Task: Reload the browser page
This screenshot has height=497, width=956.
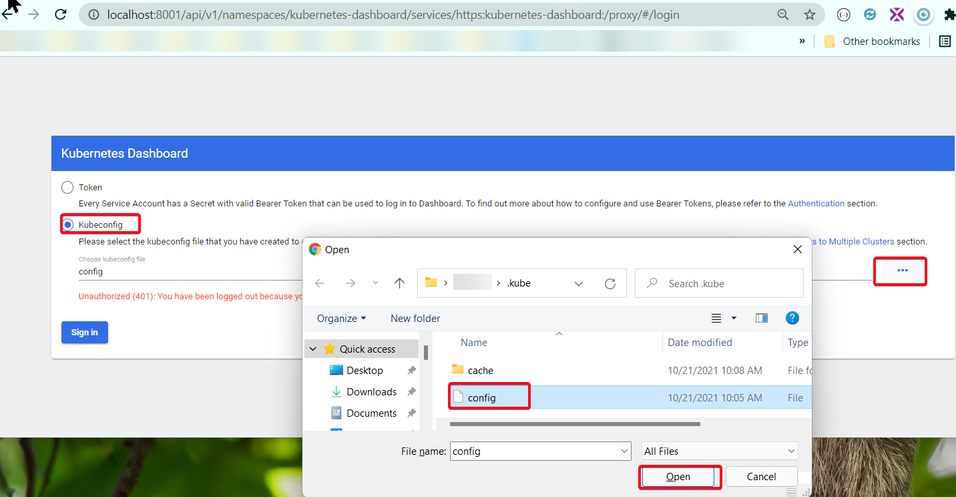Action: click(x=60, y=14)
